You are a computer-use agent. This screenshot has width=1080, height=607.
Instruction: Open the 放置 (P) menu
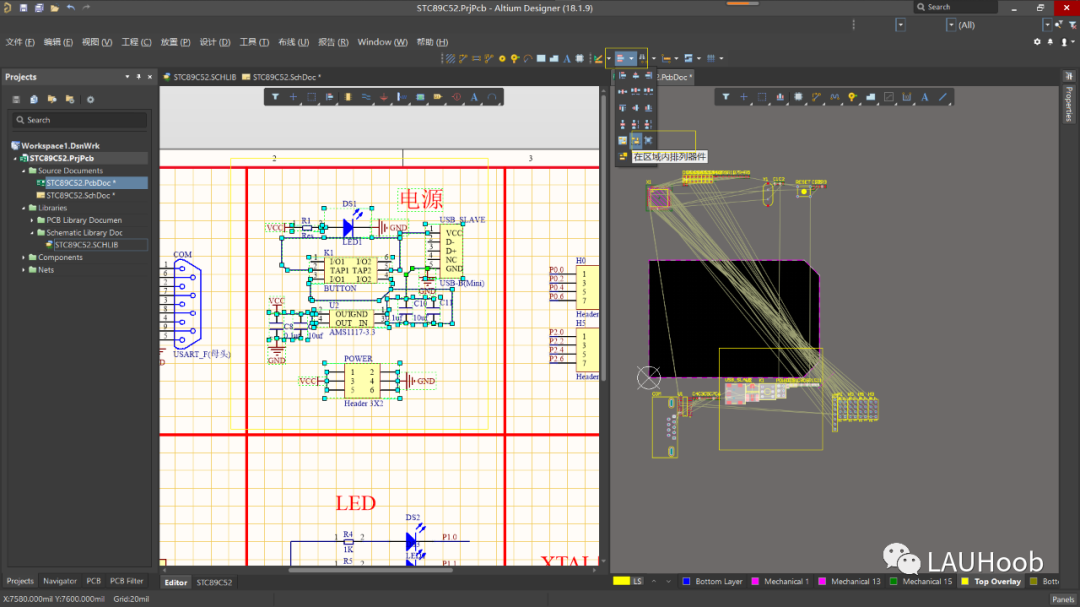pos(175,42)
